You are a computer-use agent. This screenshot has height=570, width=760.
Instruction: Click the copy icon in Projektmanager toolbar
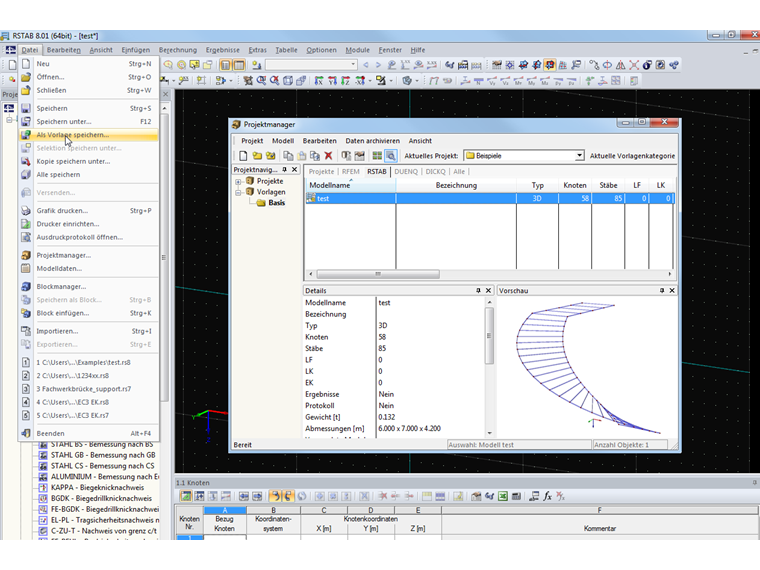pyautogui.click(x=288, y=156)
